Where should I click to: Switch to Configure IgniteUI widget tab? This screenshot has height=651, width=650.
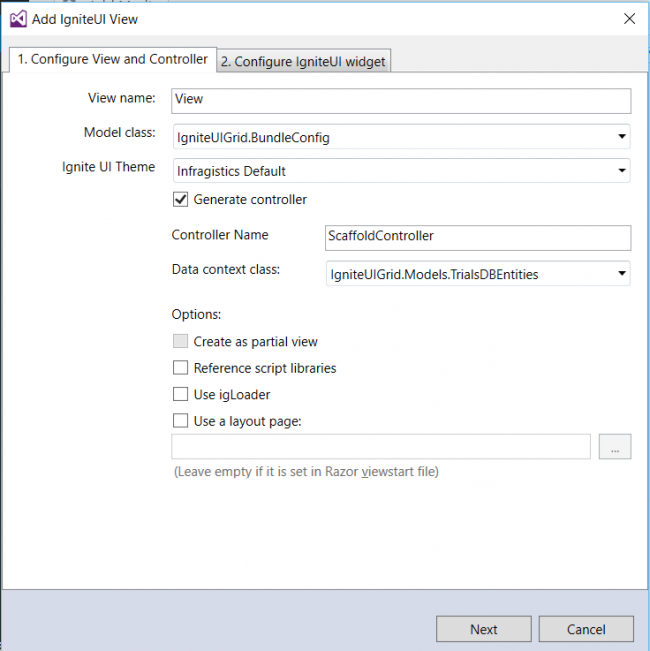303,61
